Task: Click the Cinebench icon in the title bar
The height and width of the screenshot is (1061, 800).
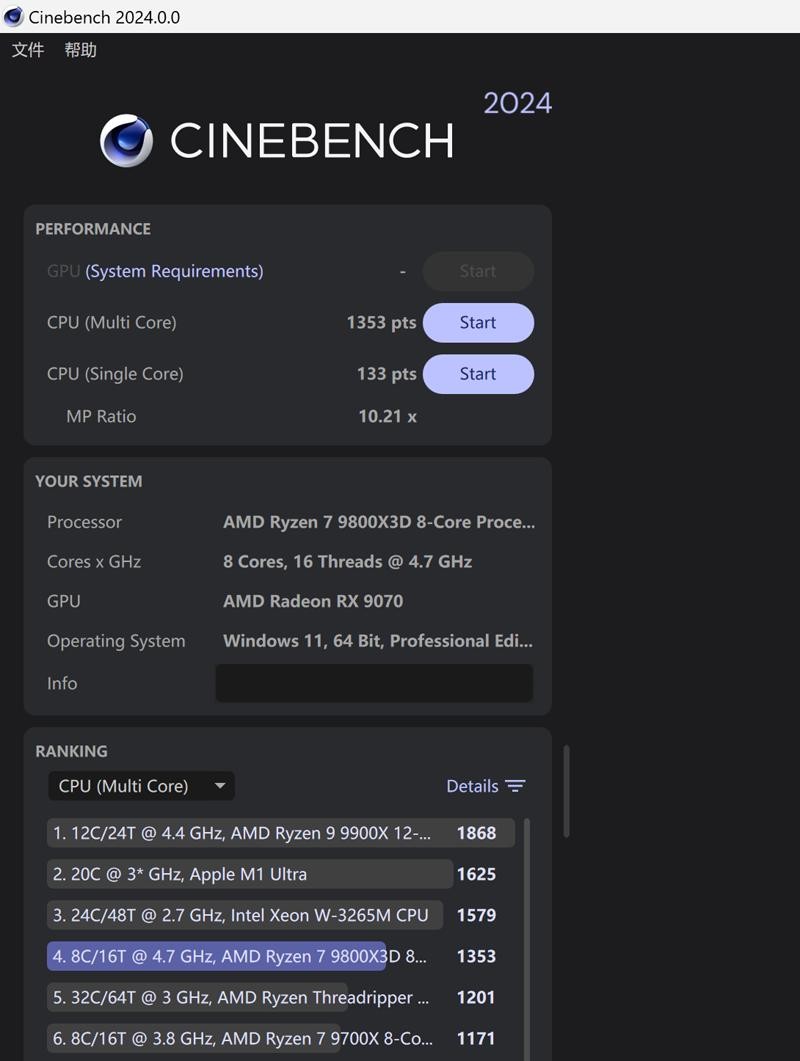Action: coord(12,16)
